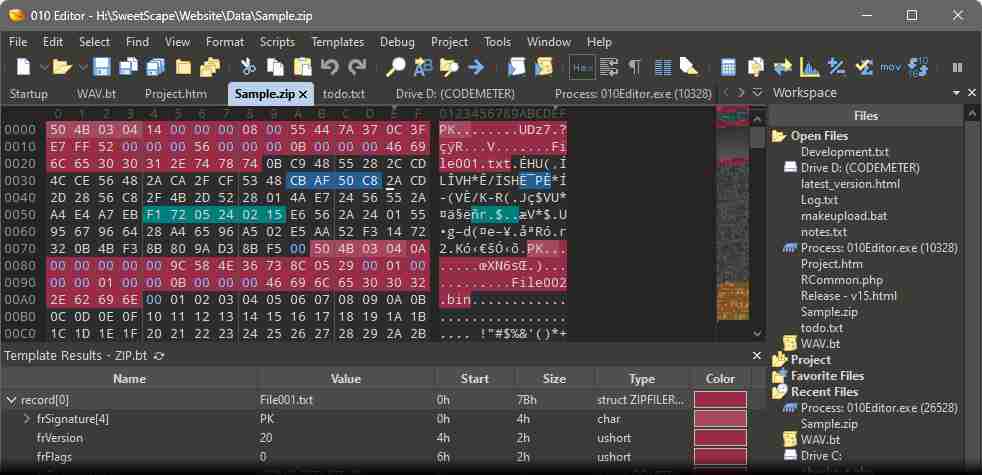Open the Find magnifier tool

[x=397, y=67]
